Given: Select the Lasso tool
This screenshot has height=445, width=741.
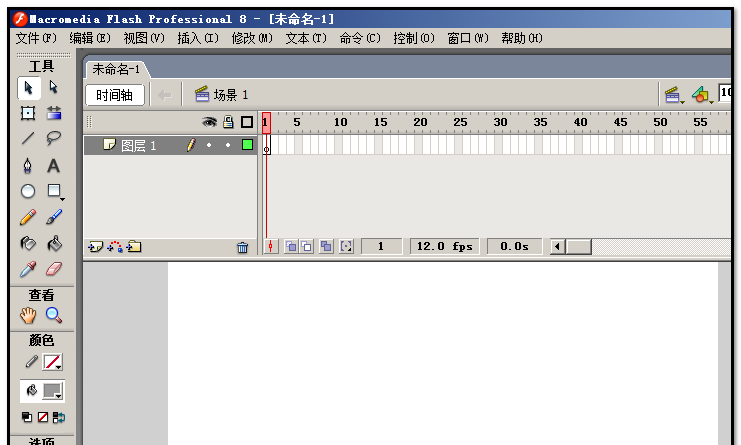Looking at the screenshot, I should tap(53, 139).
